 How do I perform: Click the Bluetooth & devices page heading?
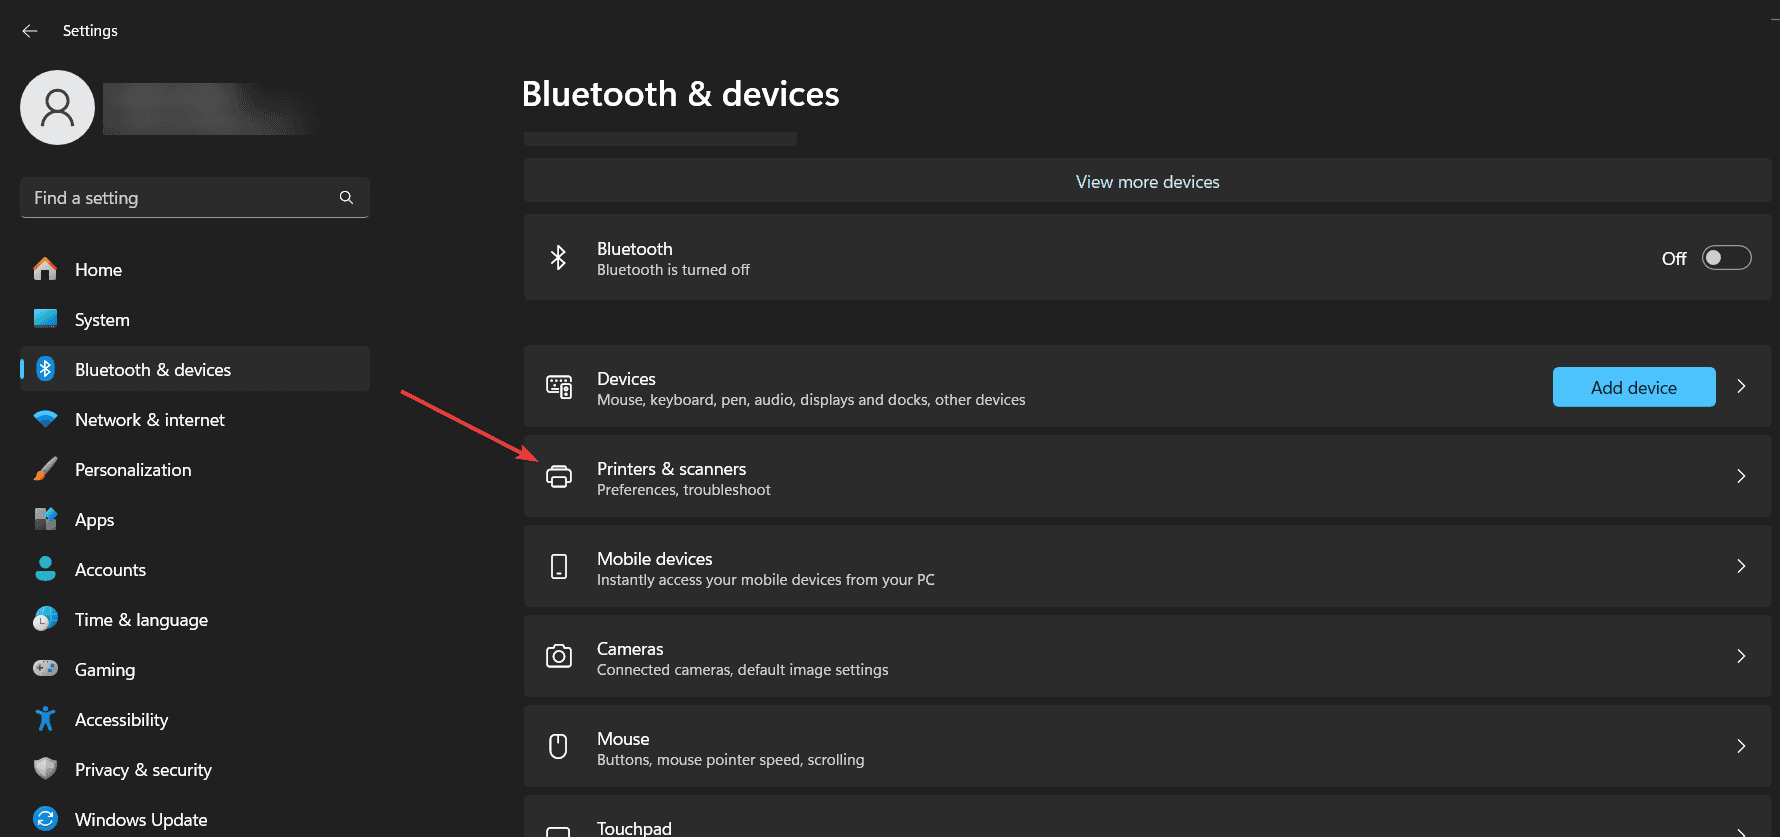pos(680,94)
